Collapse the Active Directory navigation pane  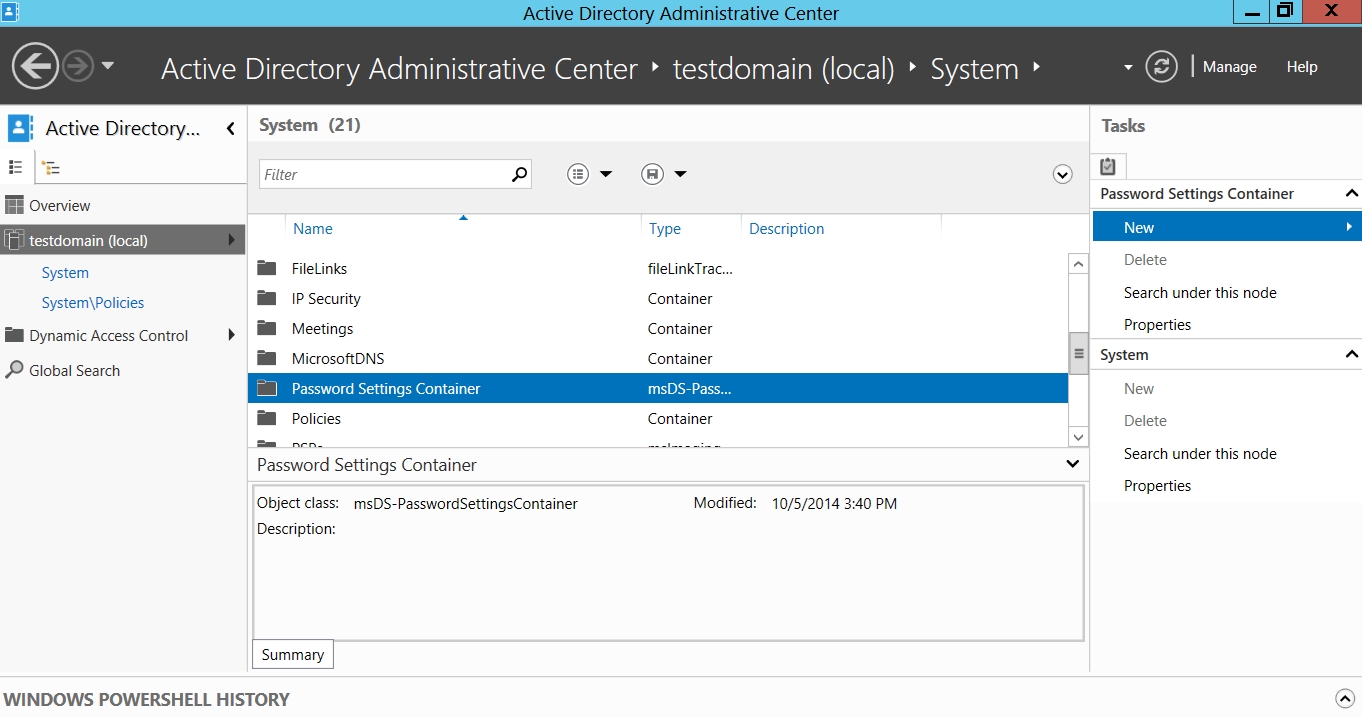[x=231, y=128]
